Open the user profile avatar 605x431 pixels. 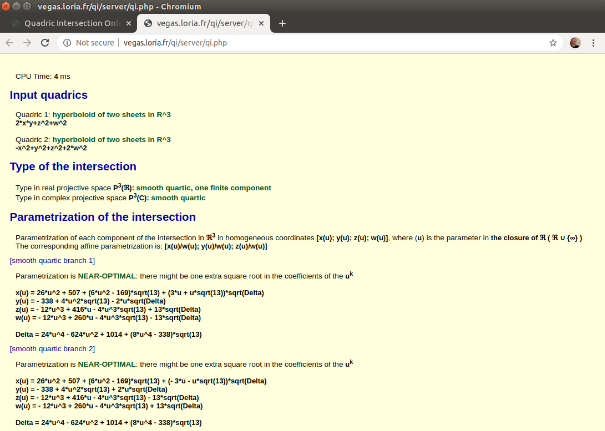coord(576,43)
